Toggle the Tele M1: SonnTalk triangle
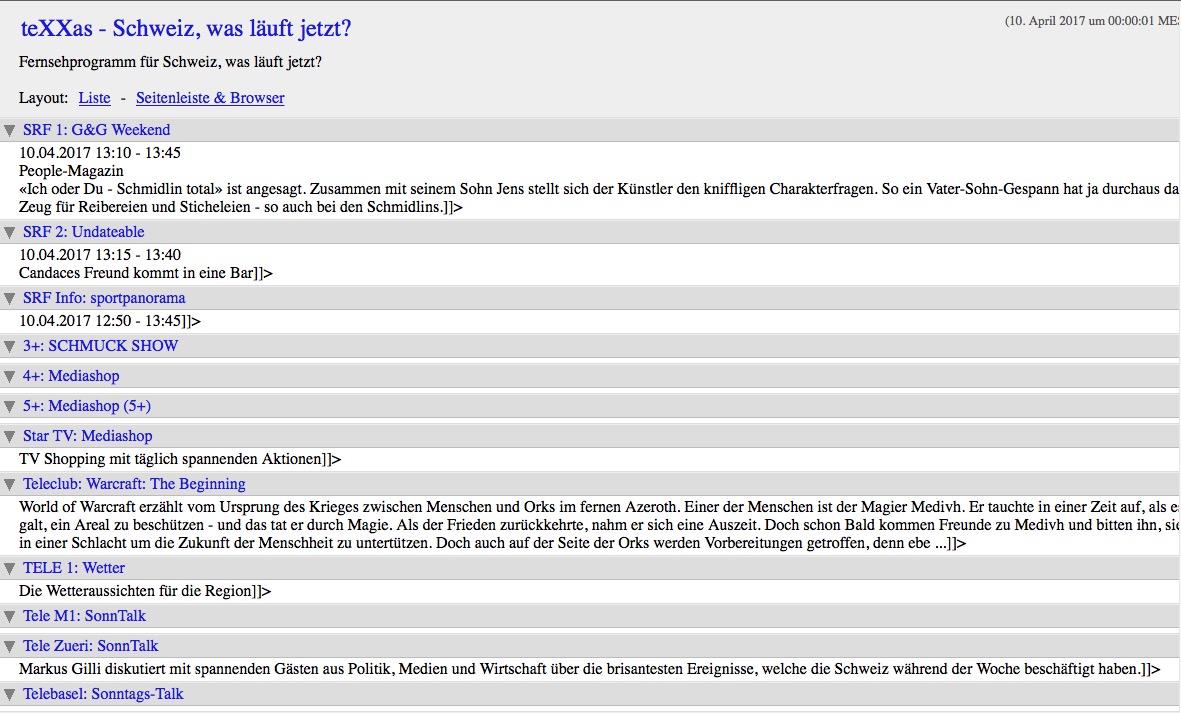Image resolution: width=1181 pixels, height=713 pixels. click(x=10, y=617)
